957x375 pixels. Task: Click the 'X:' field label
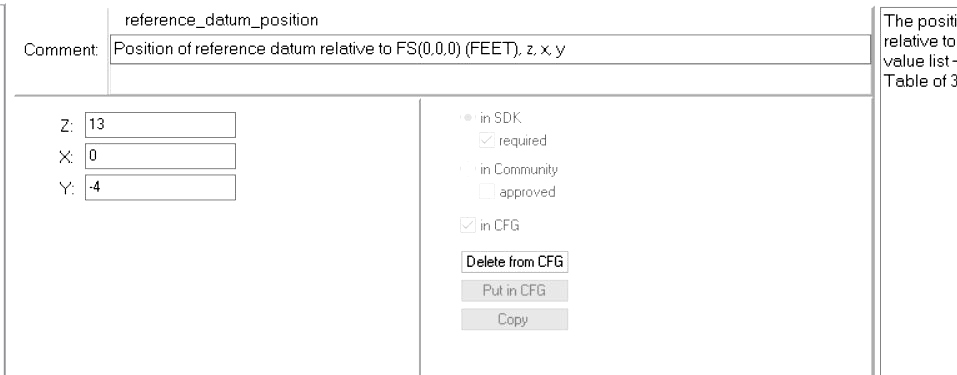tap(67, 157)
